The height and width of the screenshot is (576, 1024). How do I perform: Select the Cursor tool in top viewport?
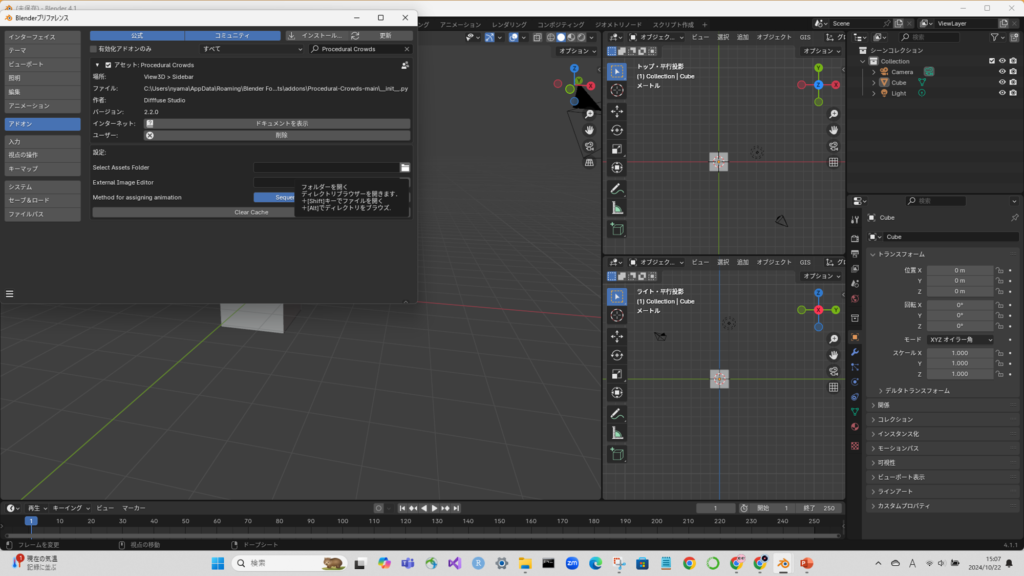[617, 90]
